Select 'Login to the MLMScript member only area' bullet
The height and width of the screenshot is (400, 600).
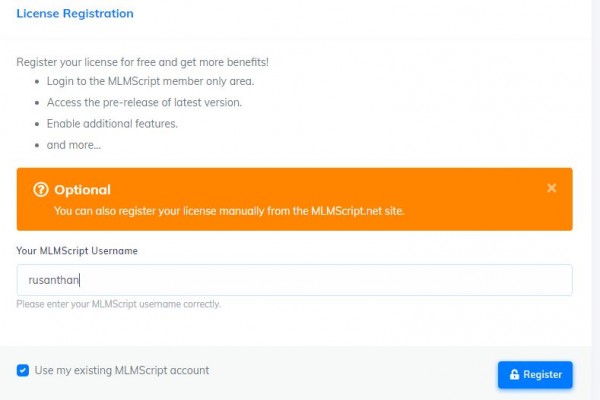150,81
